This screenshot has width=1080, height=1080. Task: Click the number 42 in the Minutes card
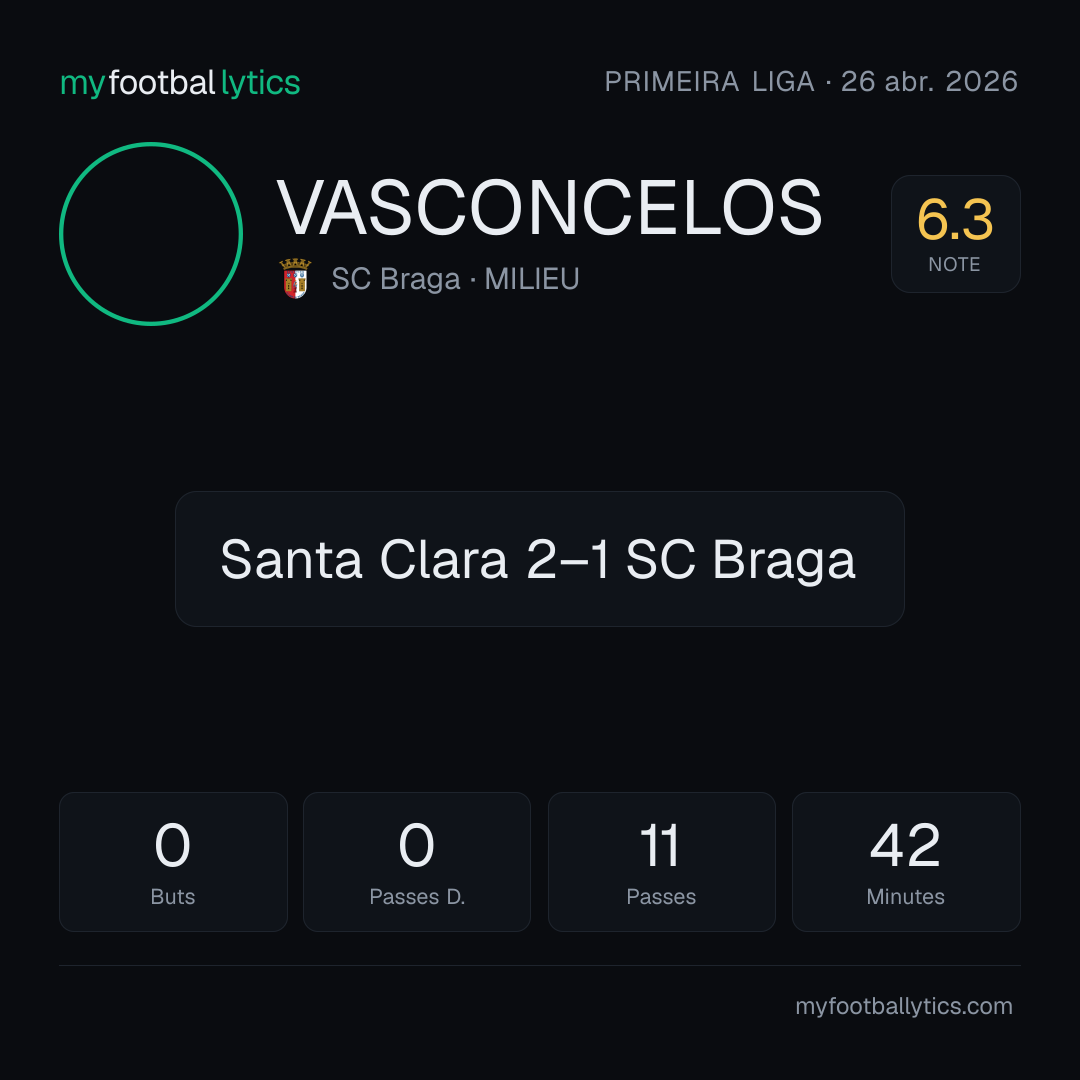[x=906, y=845]
